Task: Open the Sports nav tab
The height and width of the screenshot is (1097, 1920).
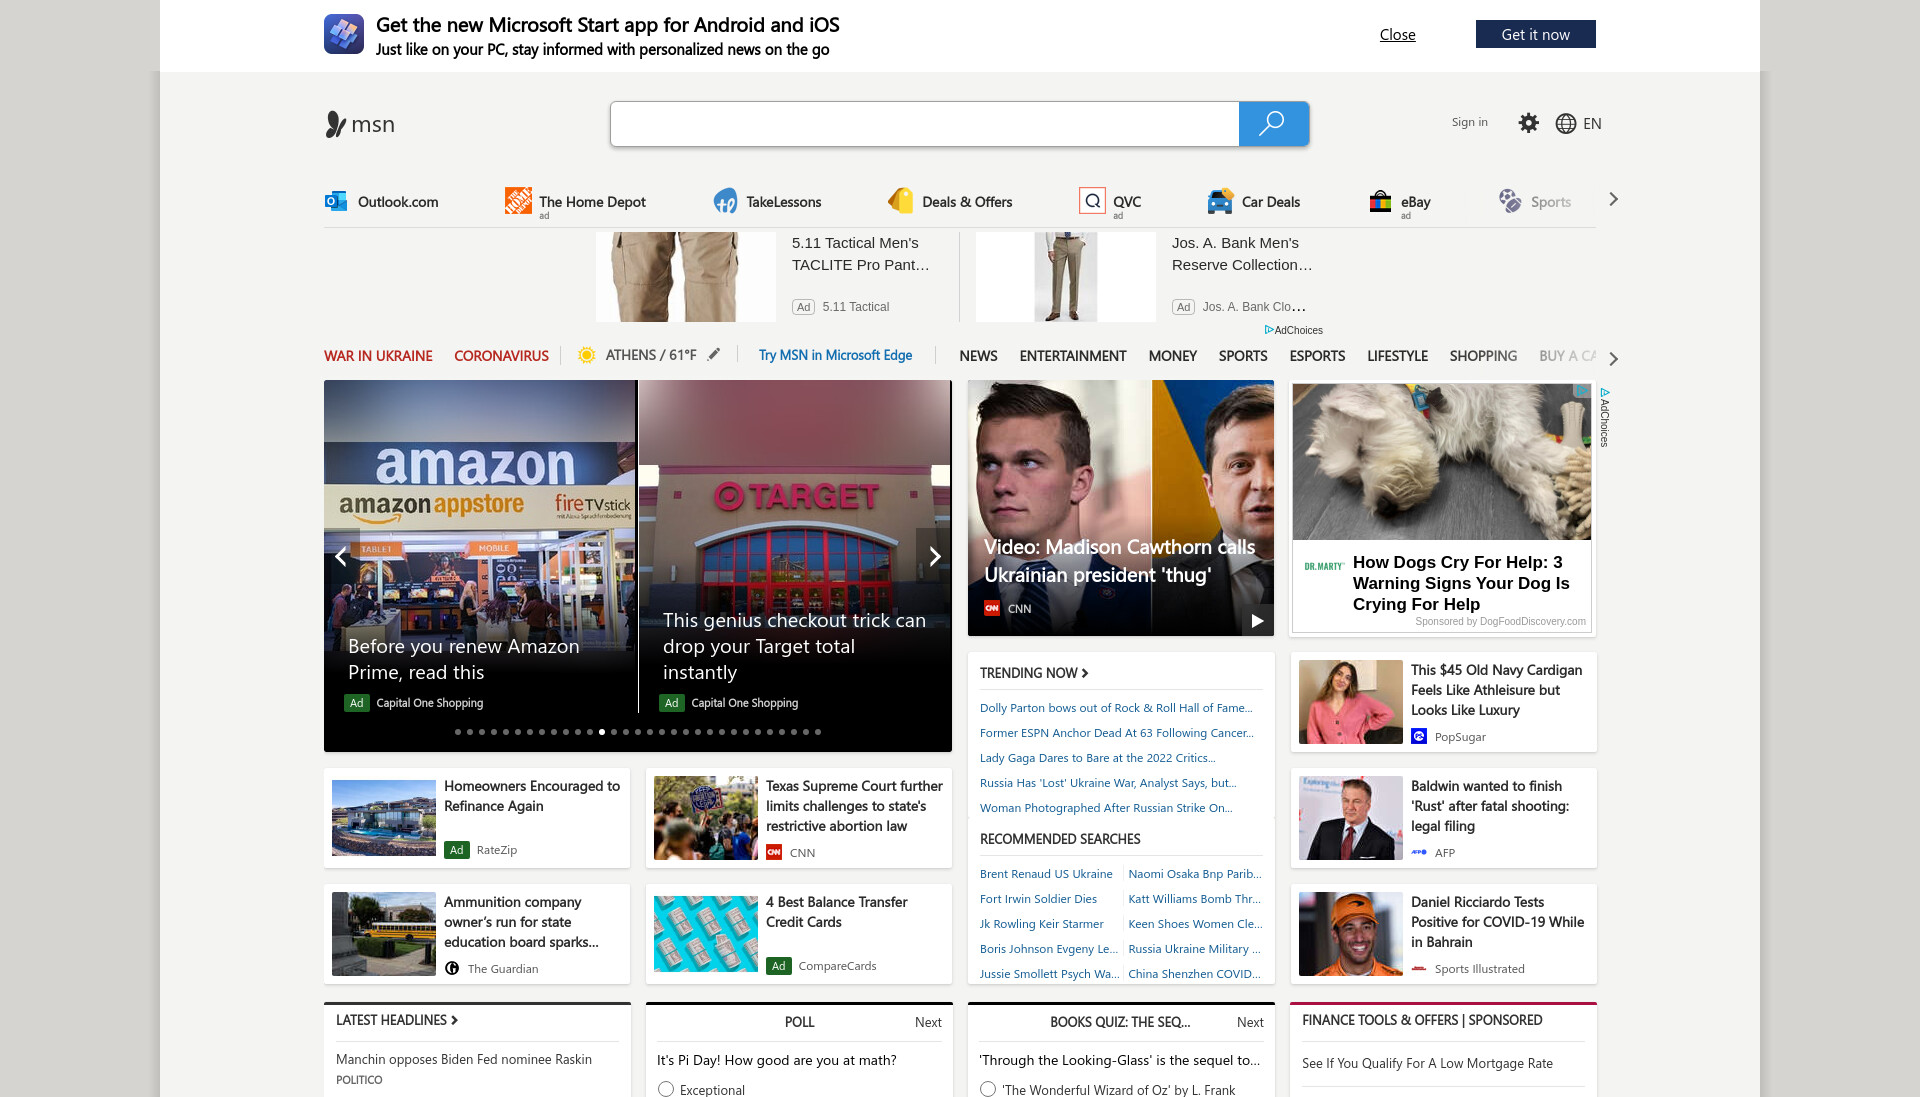Action: point(1243,356)
